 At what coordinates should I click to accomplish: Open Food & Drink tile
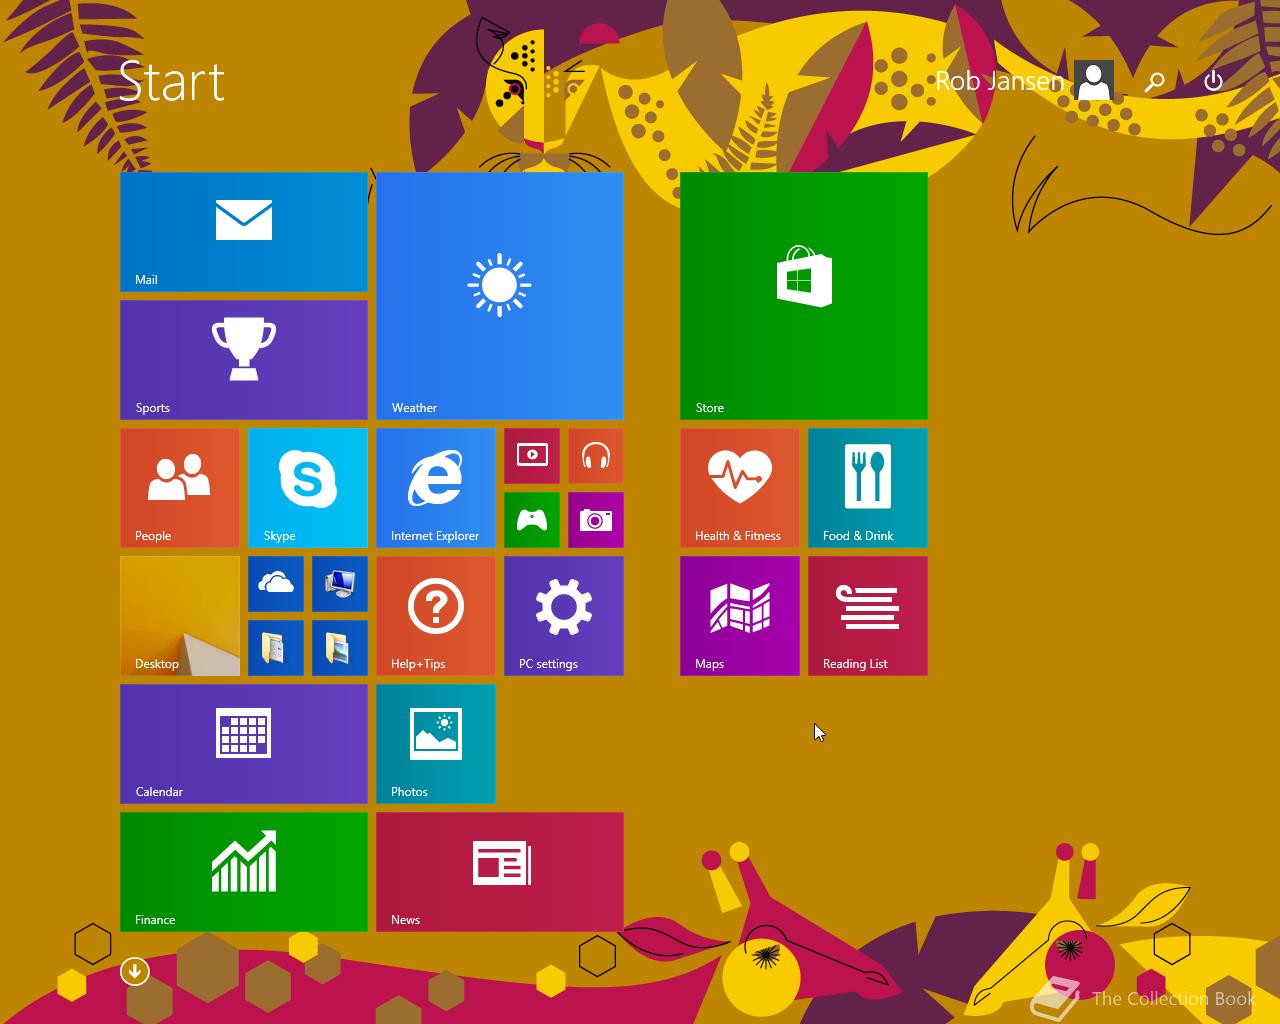[x=868, y=488]
